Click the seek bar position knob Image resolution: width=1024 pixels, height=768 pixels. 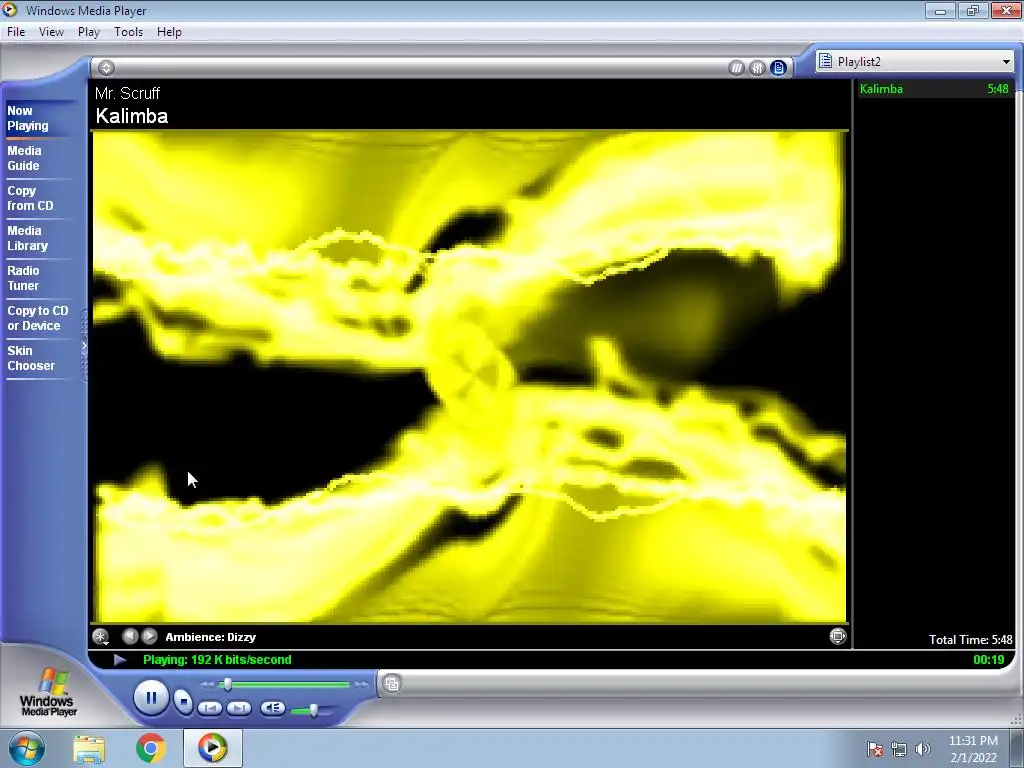point(227,684)
